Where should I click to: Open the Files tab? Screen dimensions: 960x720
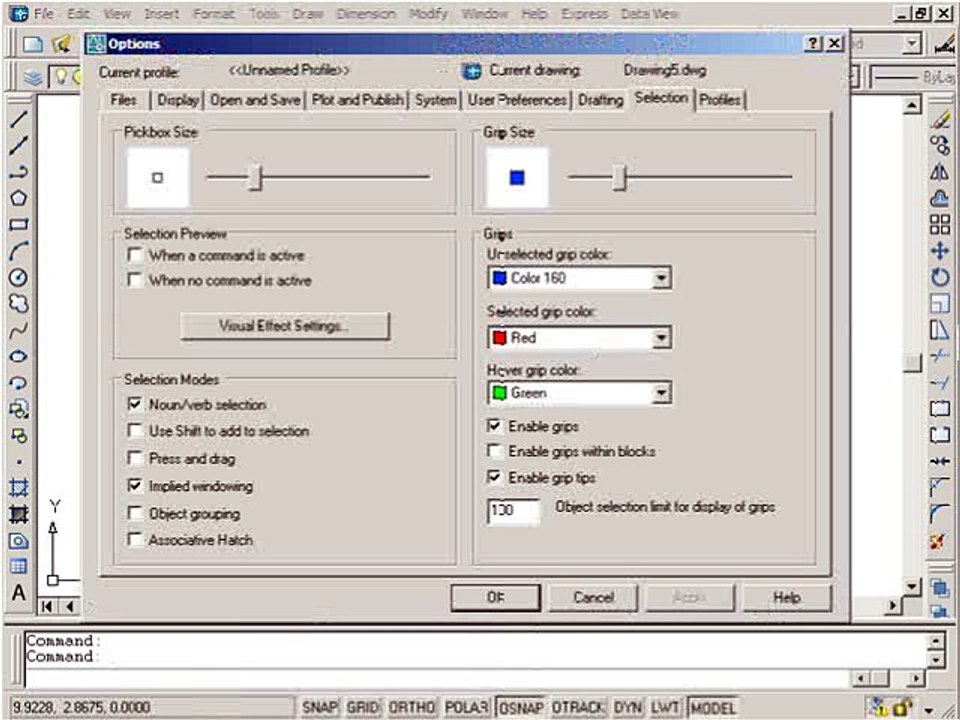tap(124, 100)
